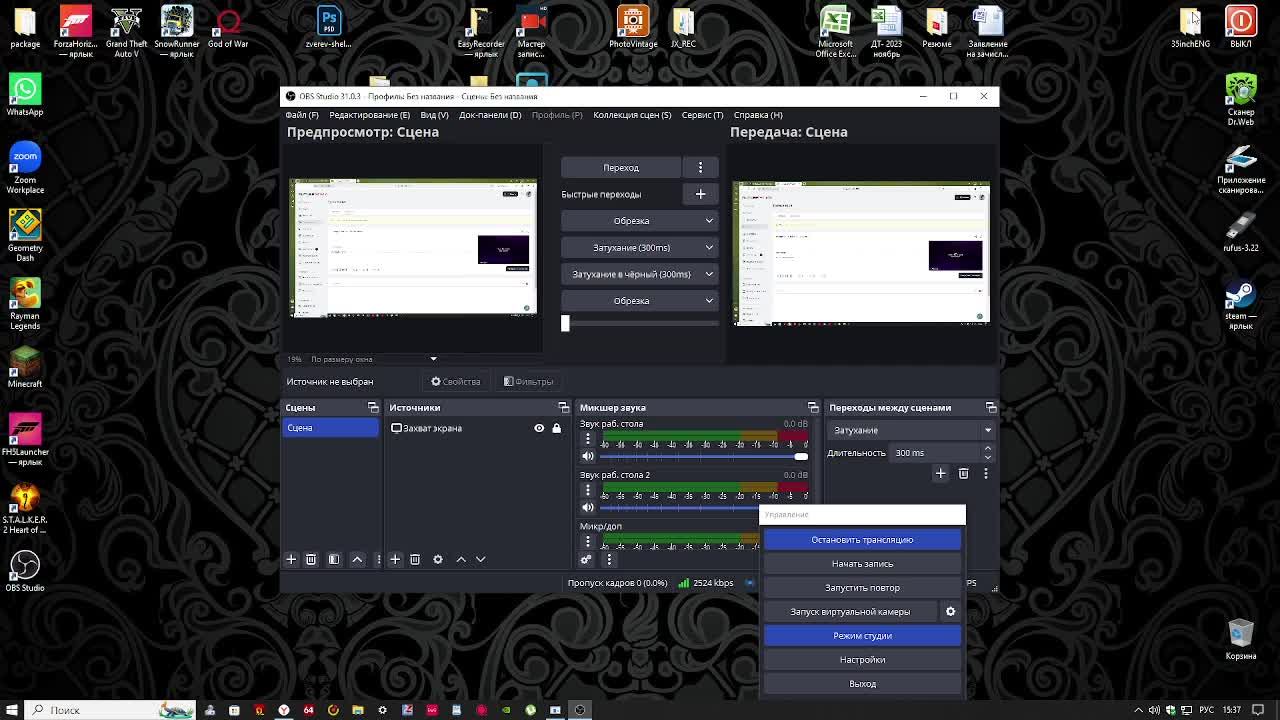Toggle Запуск виртуальной камеры
The image size is (1280, 720).
point(850,611)
